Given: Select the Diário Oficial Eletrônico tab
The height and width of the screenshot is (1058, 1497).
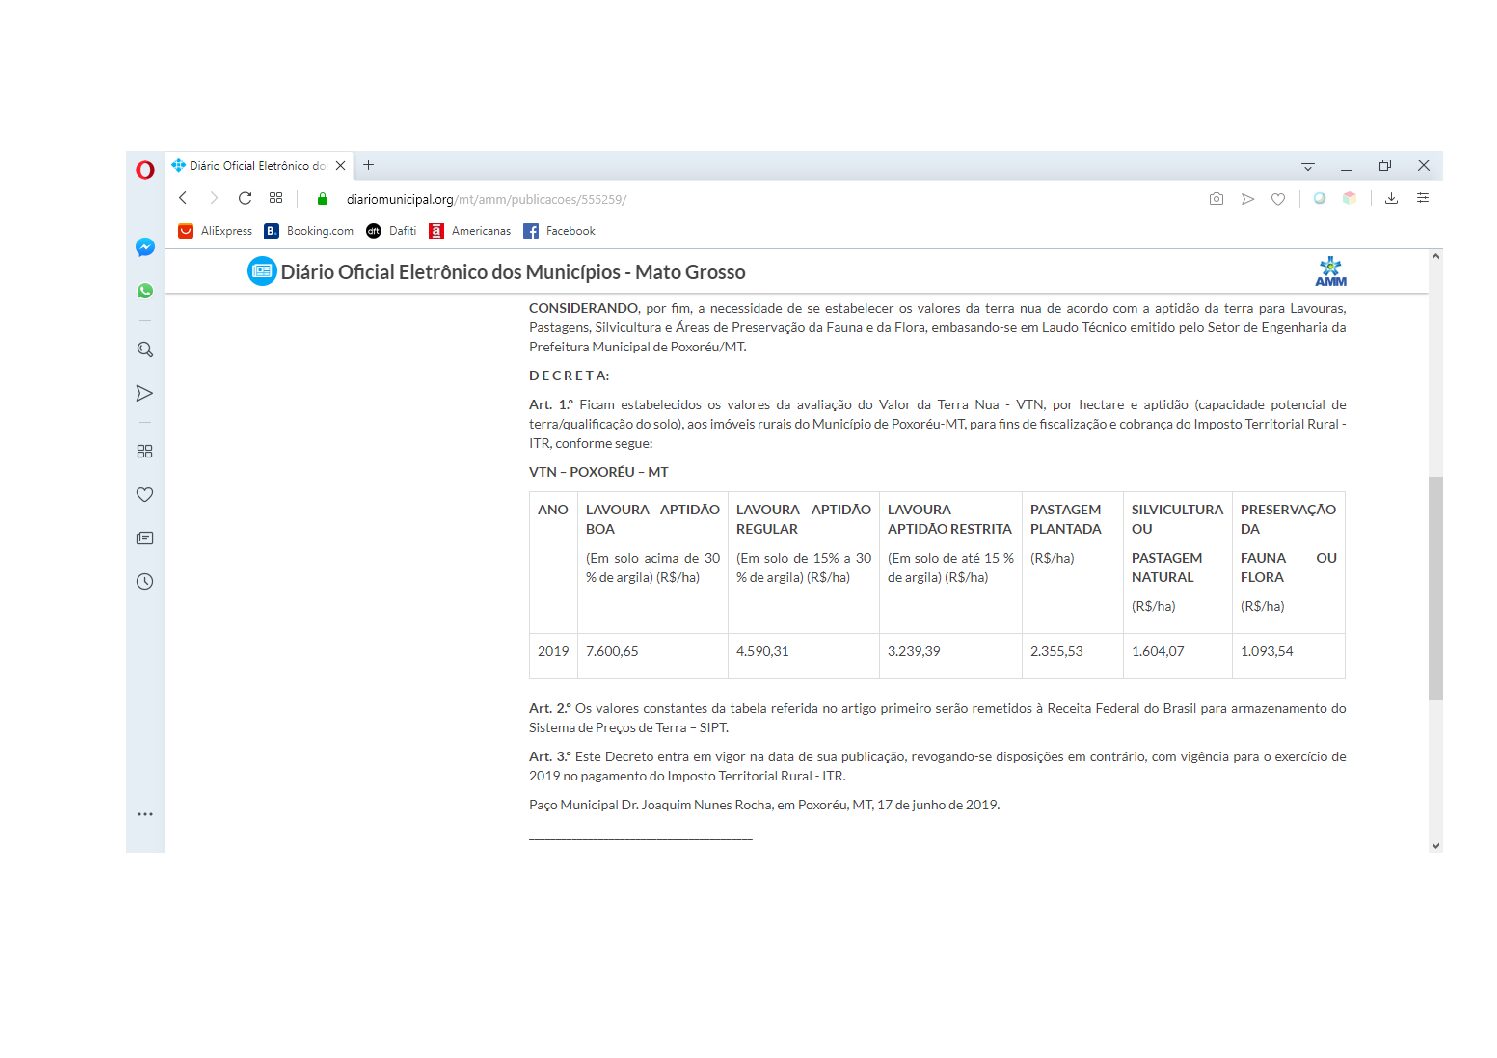Looking at the screenshot, I should (x=257, y=166).
